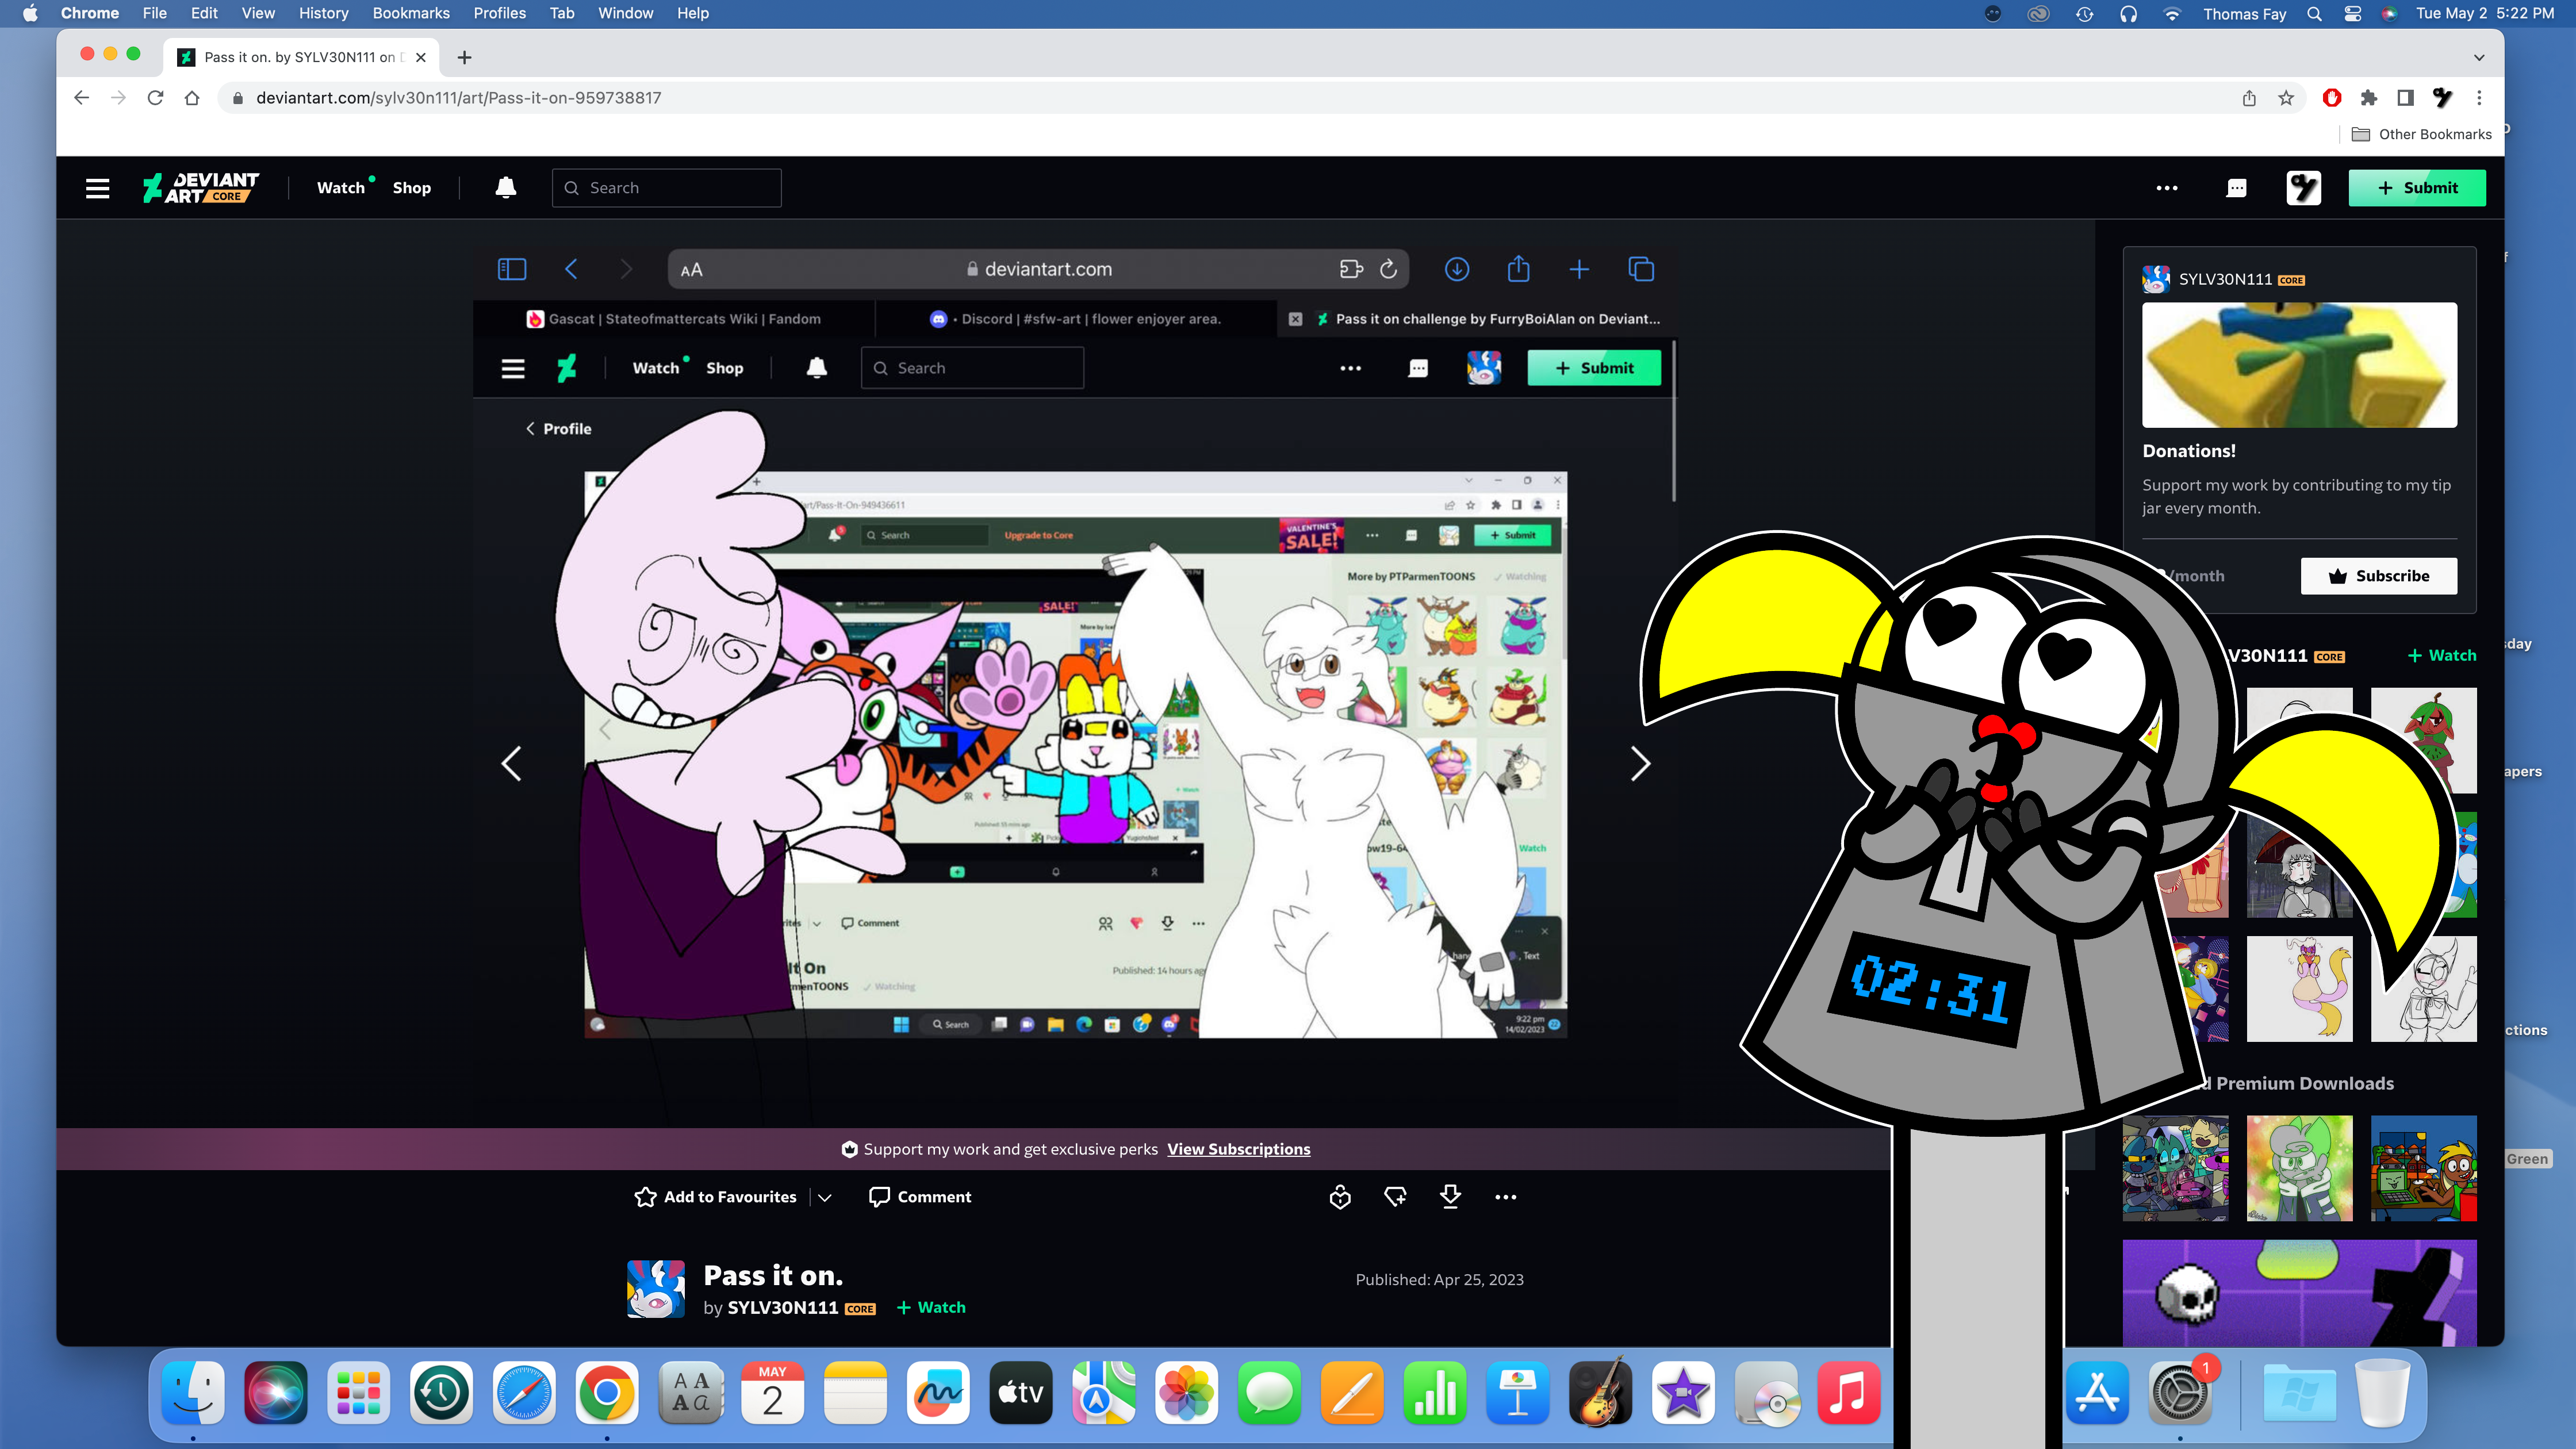Click the DeviantArt Core logo
The height and width of the screenshot is (1449, 2576).
(201, 187)
